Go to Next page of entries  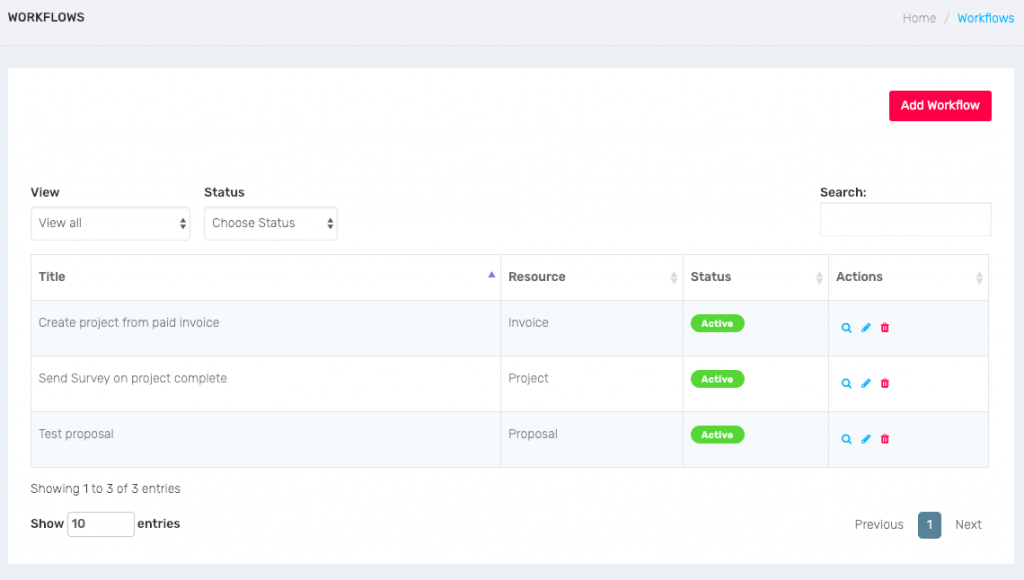pos(968,524)
